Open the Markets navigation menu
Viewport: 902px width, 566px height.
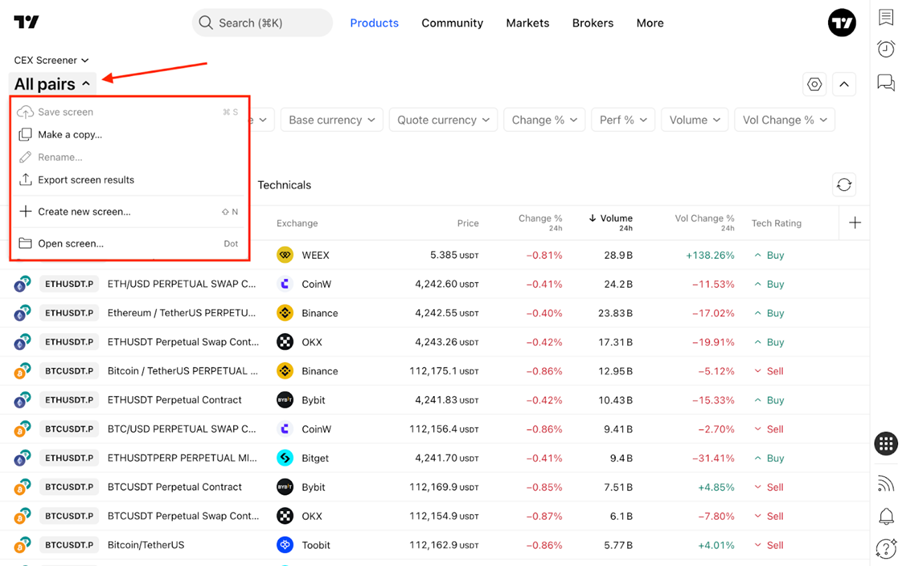point(528,23)
